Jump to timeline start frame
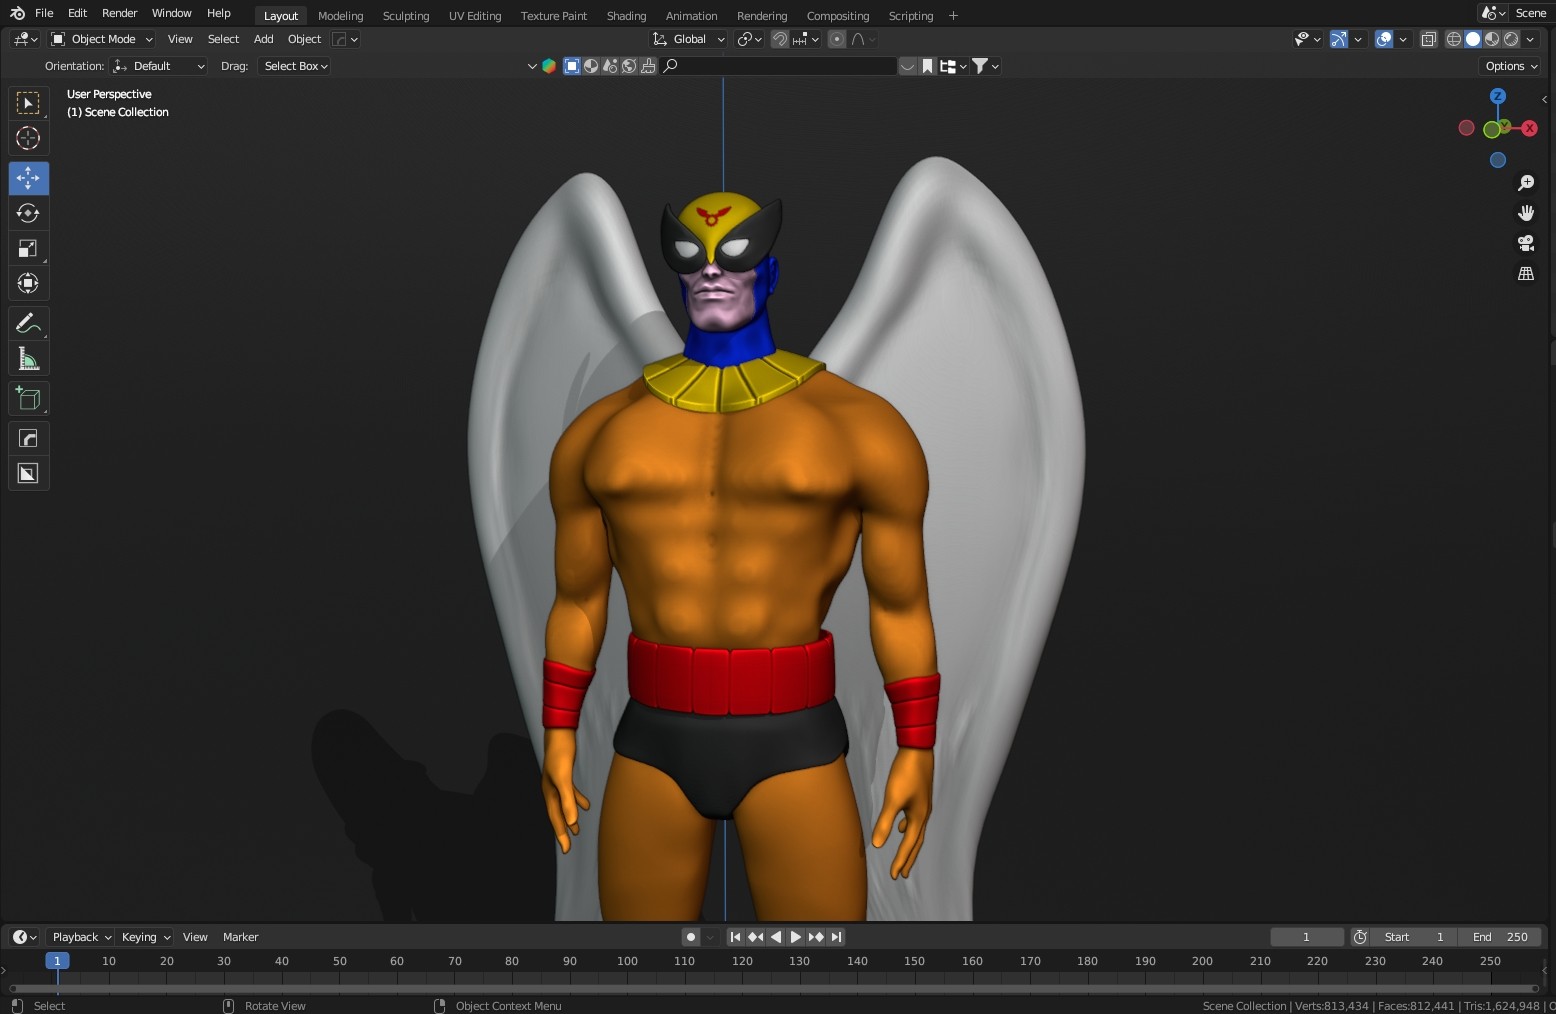This screenshot has height=1014, width=1556. click(x=735, y=937)
